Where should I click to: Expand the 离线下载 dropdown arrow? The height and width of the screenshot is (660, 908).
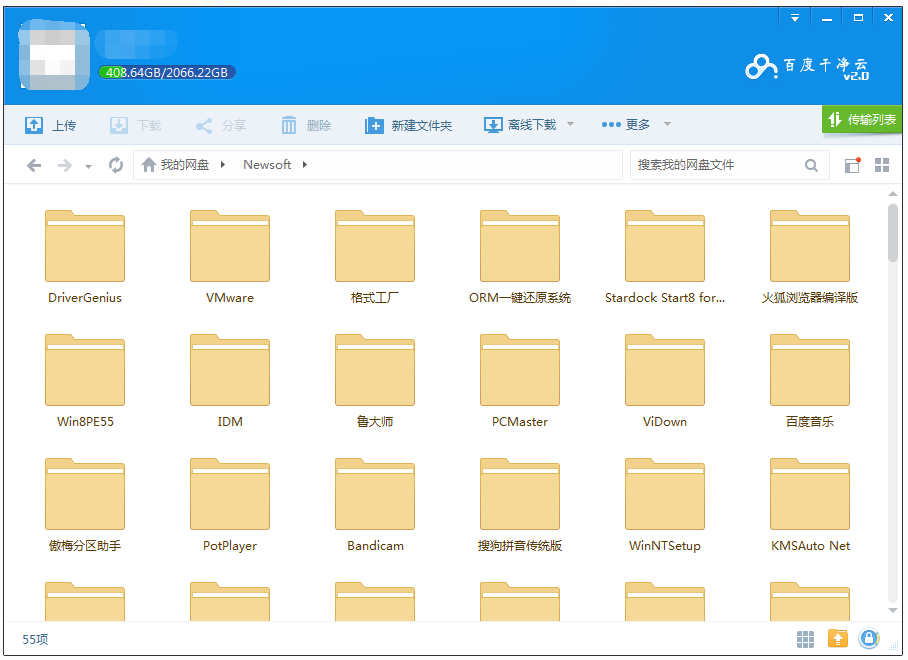click(x=570, y=124)
